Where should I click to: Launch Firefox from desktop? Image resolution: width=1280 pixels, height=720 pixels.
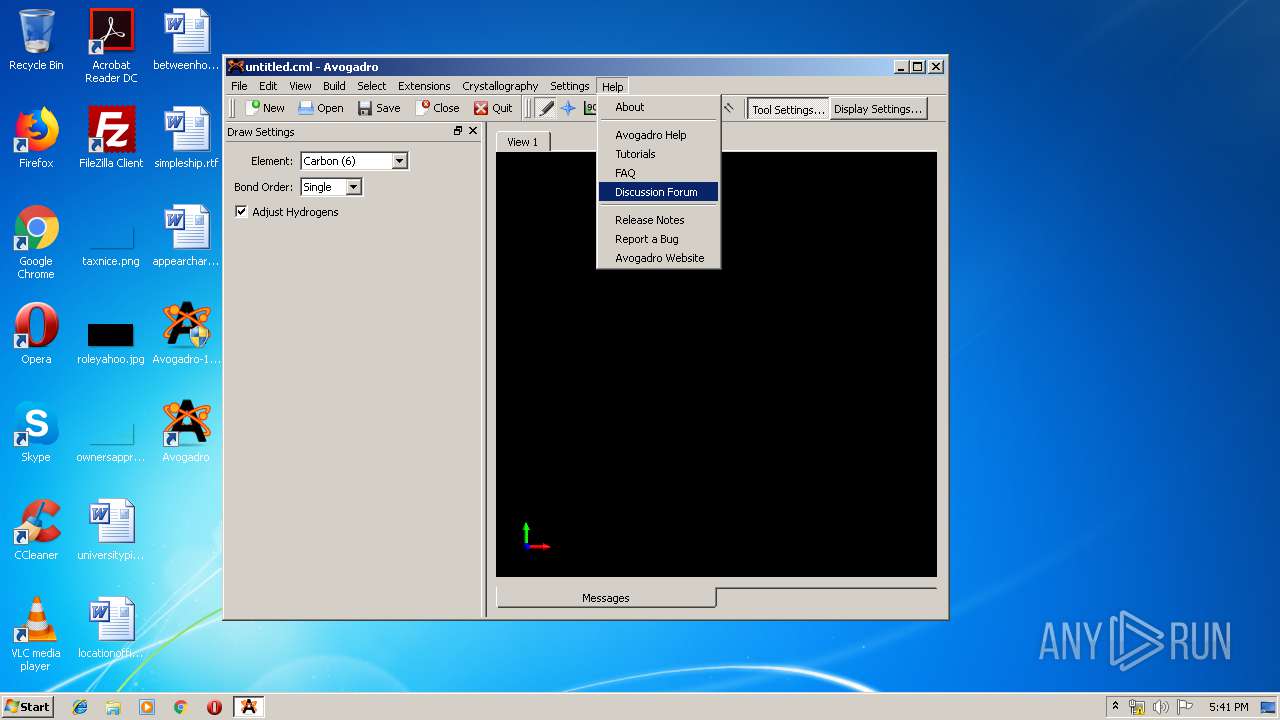coord(36,138)
